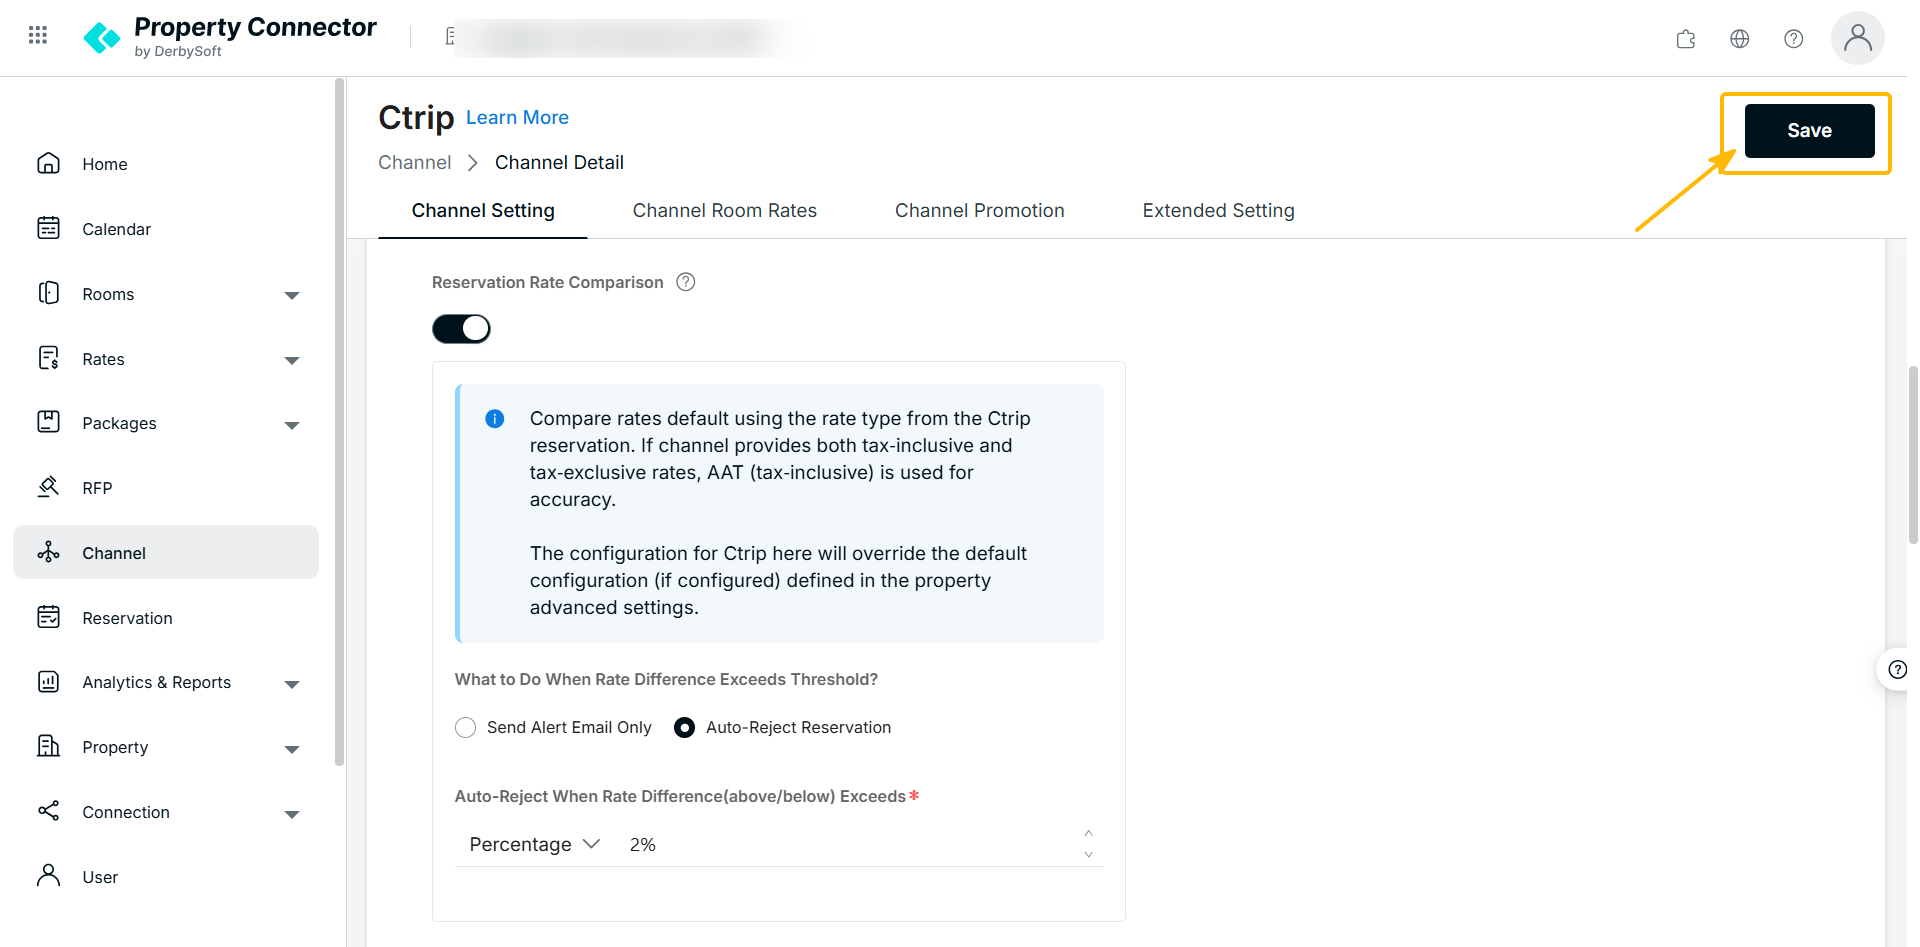Screen dimensions: 1920x947
Task: Click the RFP gavel icon
Action: 48,487
